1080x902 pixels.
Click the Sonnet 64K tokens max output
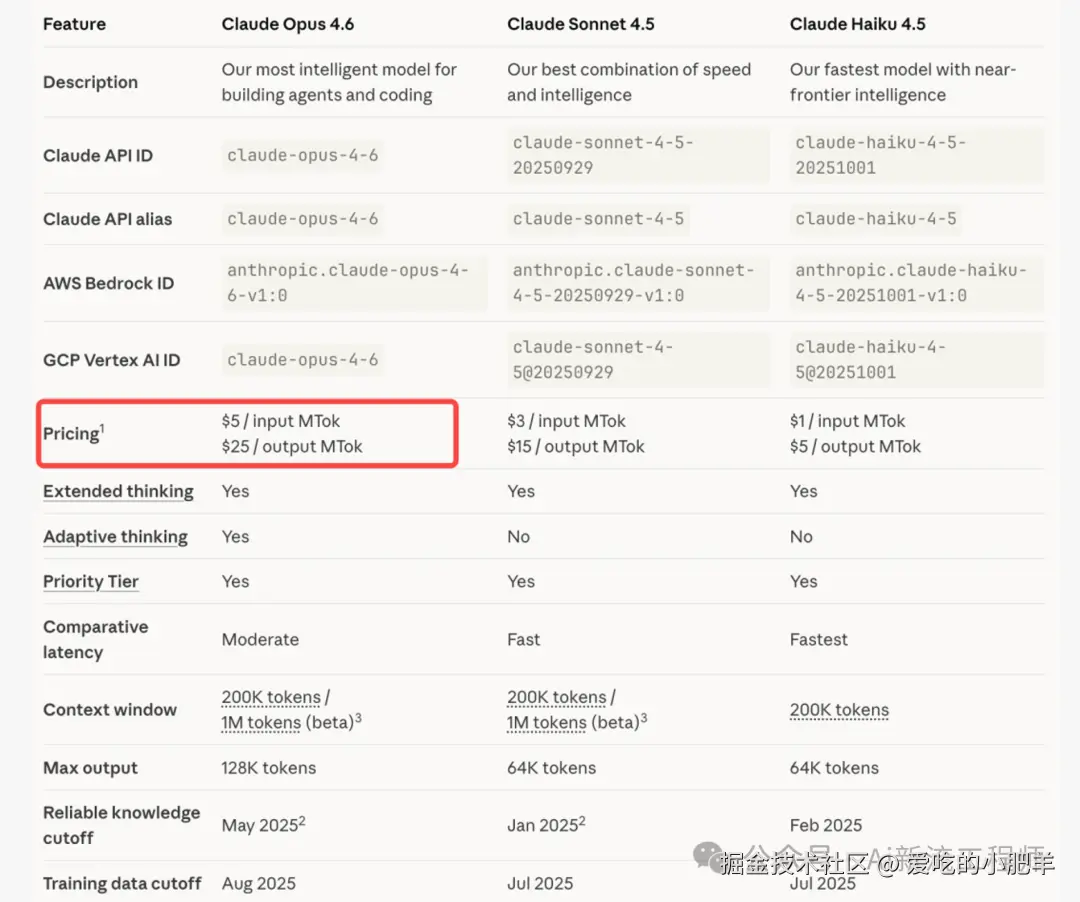coord(551,768)
